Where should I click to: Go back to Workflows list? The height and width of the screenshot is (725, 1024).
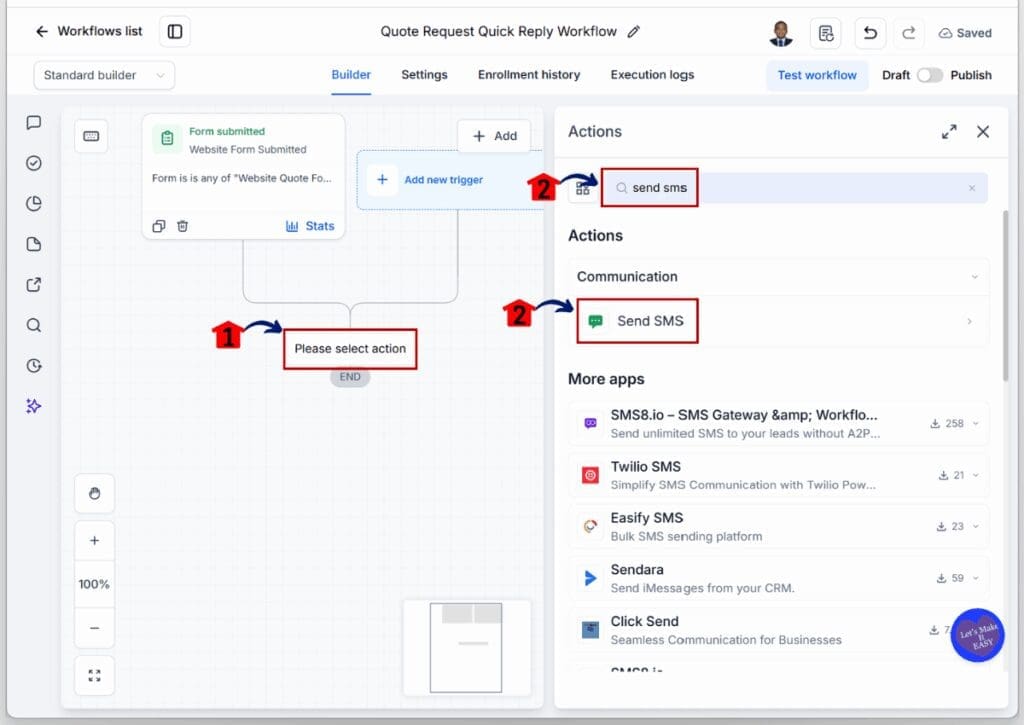[88, 31]
